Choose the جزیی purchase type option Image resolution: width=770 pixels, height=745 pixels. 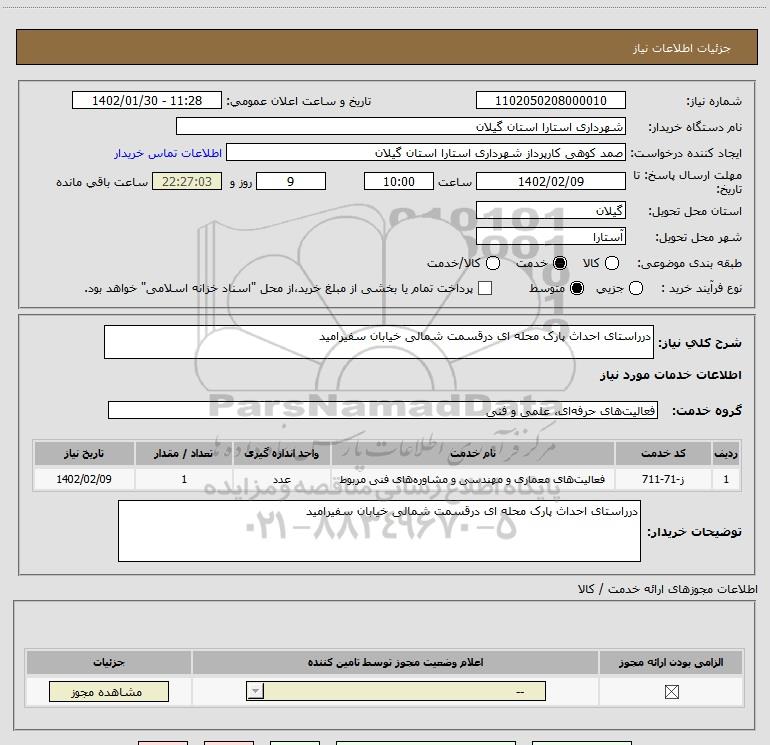[636, 288]
